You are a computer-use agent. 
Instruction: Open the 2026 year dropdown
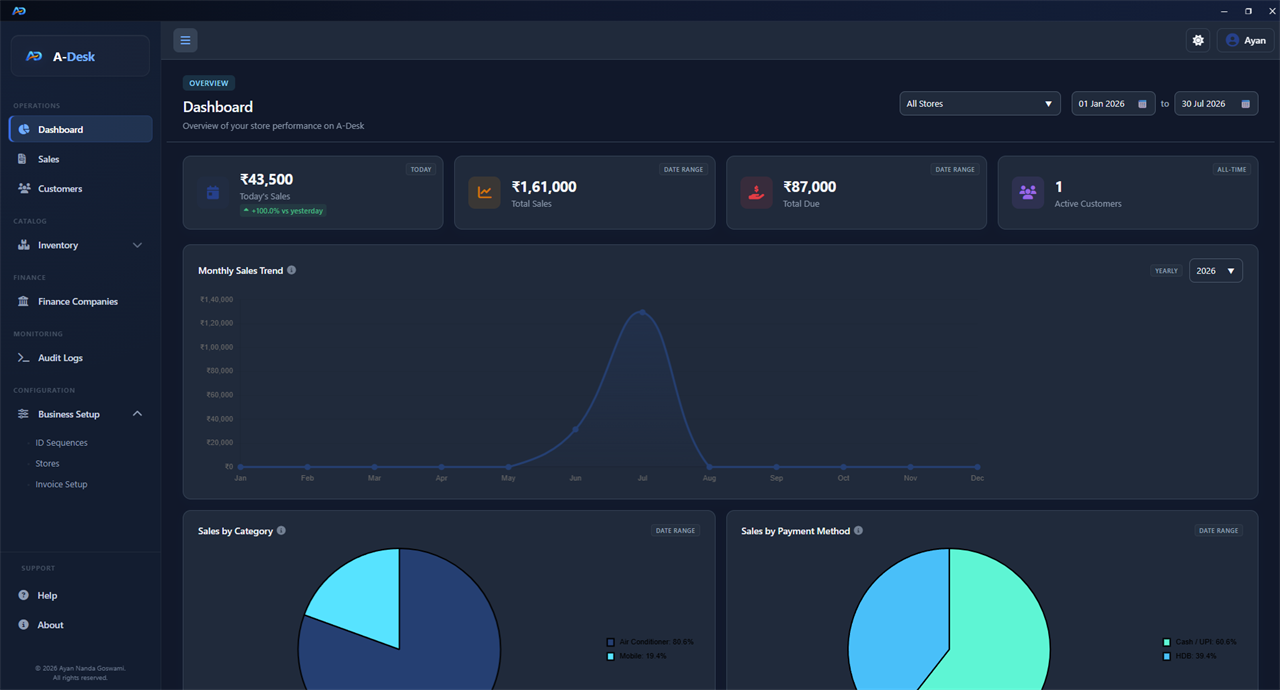1216,270
